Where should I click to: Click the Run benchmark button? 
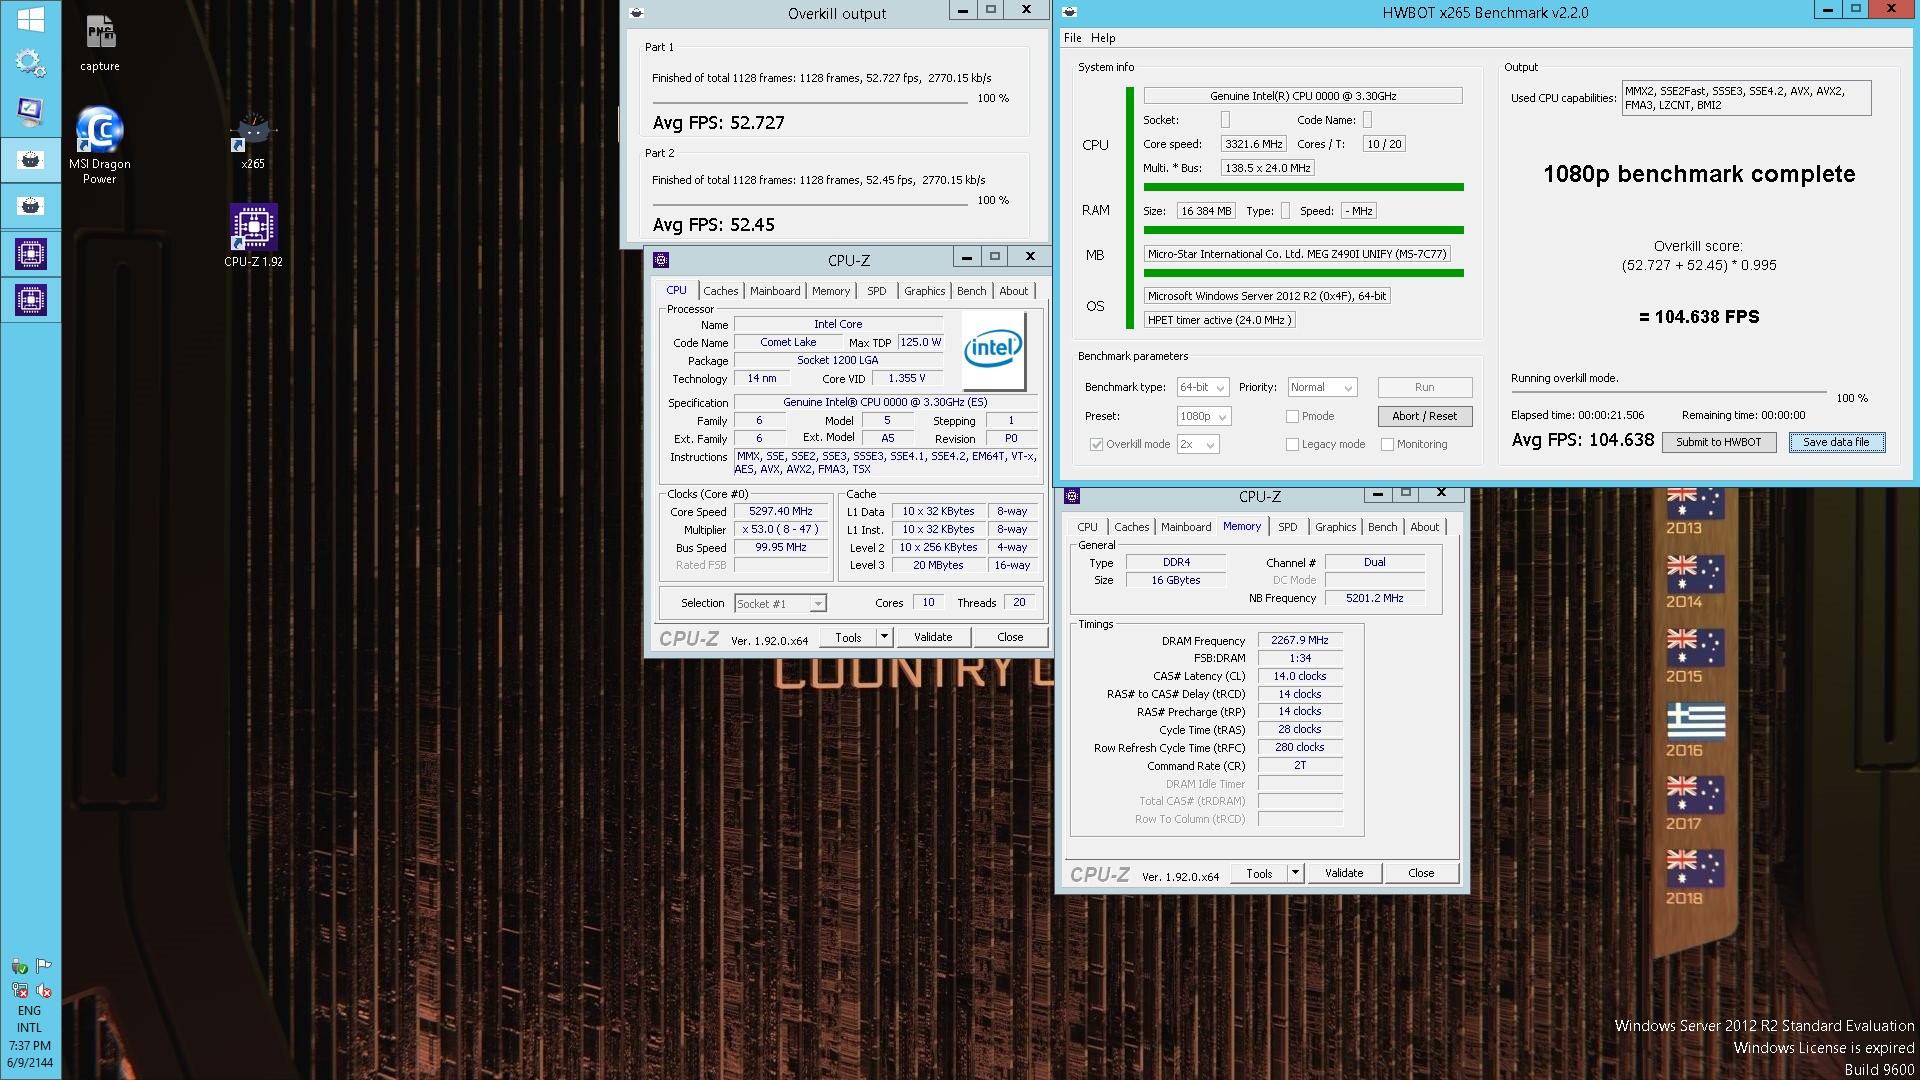[x=1425, y=387]
